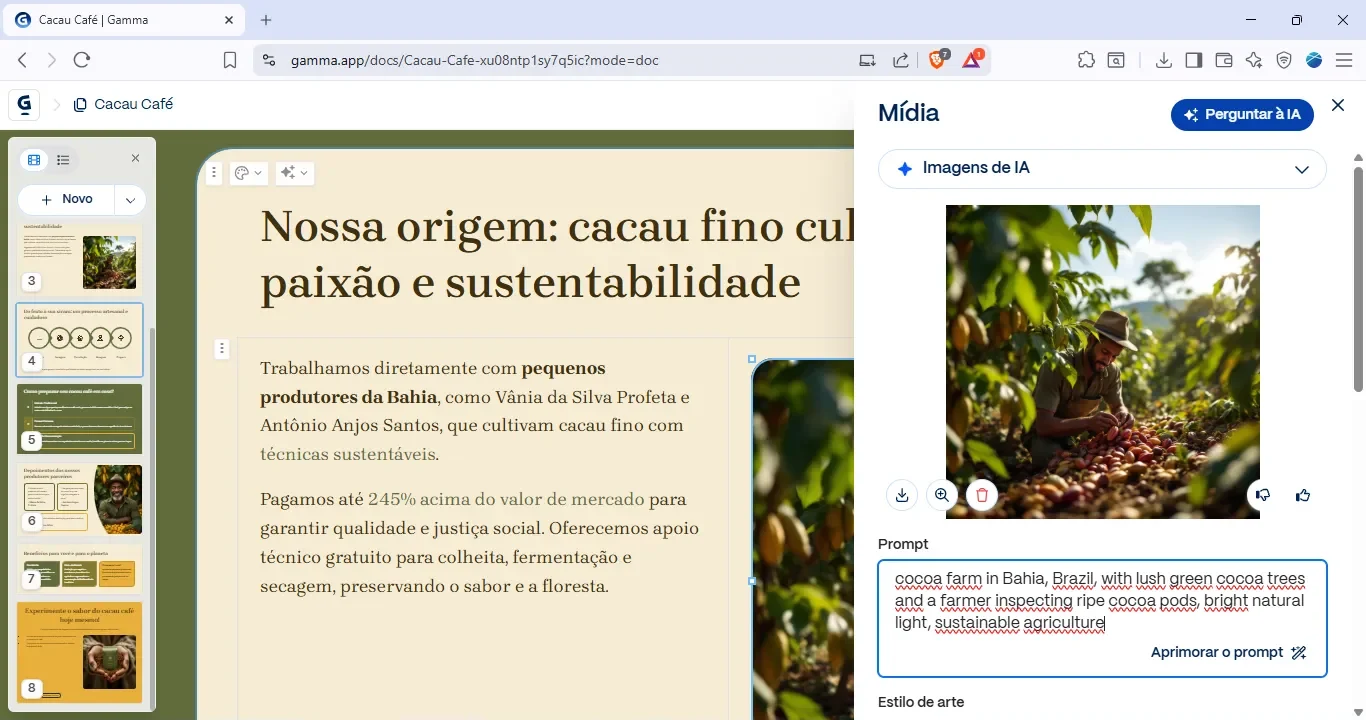Open the Extensions puzzle icon

[x=1086, y=60]
